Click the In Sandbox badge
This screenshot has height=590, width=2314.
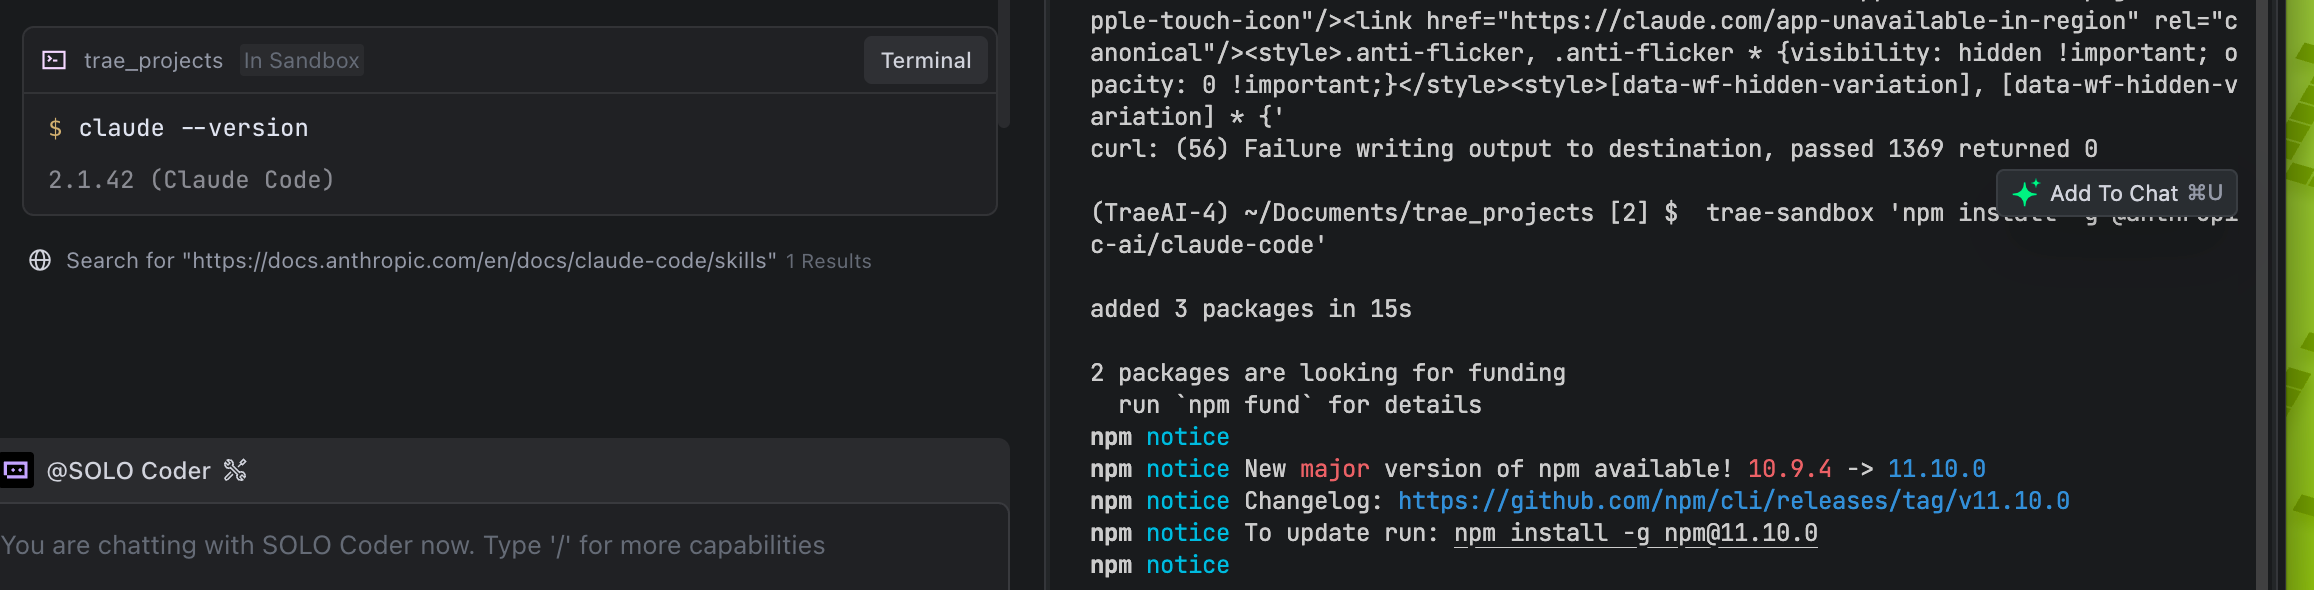pos(301,60)
